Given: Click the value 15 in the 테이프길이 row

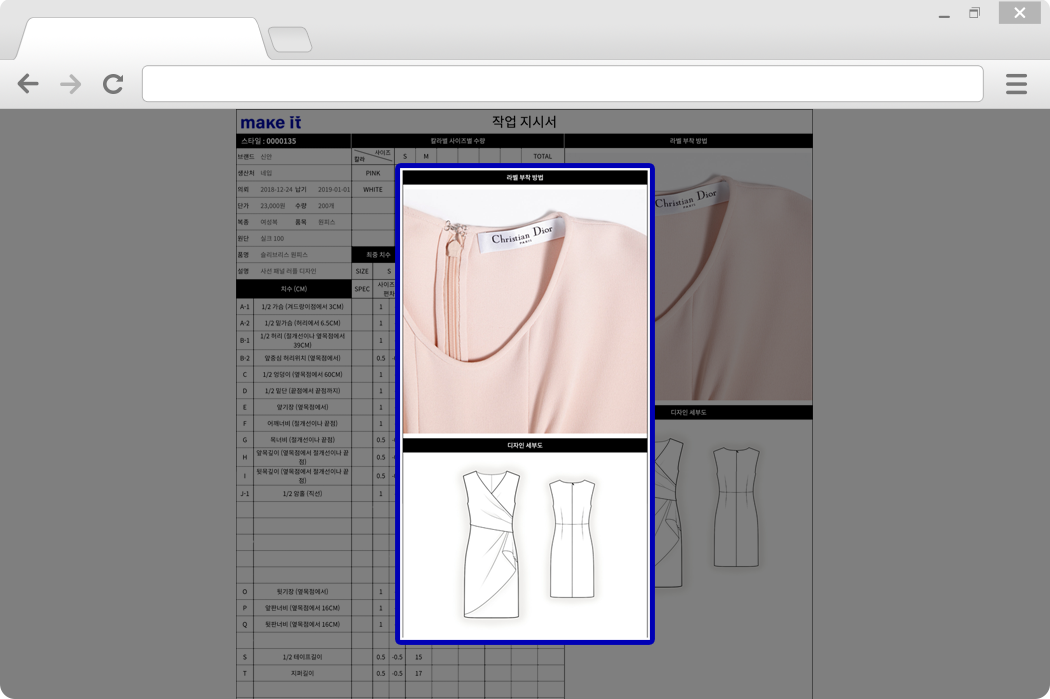Looking at the screenshot, I should click(x=419, y=657).
